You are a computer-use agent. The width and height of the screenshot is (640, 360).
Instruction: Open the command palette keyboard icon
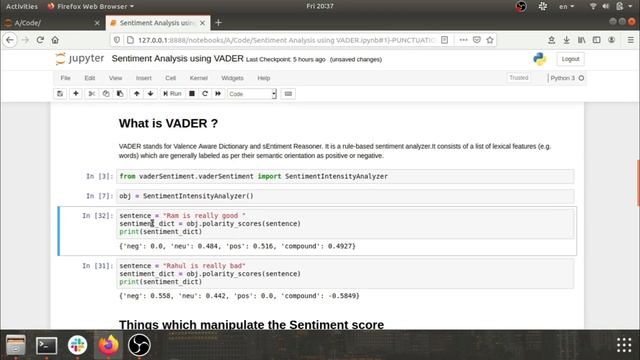point(288,93)
